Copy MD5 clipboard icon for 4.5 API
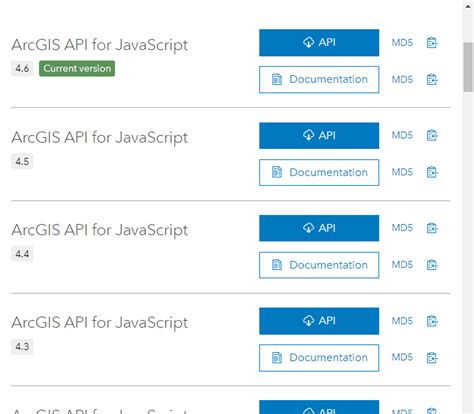Screen dimensions: 474x414 tap(432, 135)
